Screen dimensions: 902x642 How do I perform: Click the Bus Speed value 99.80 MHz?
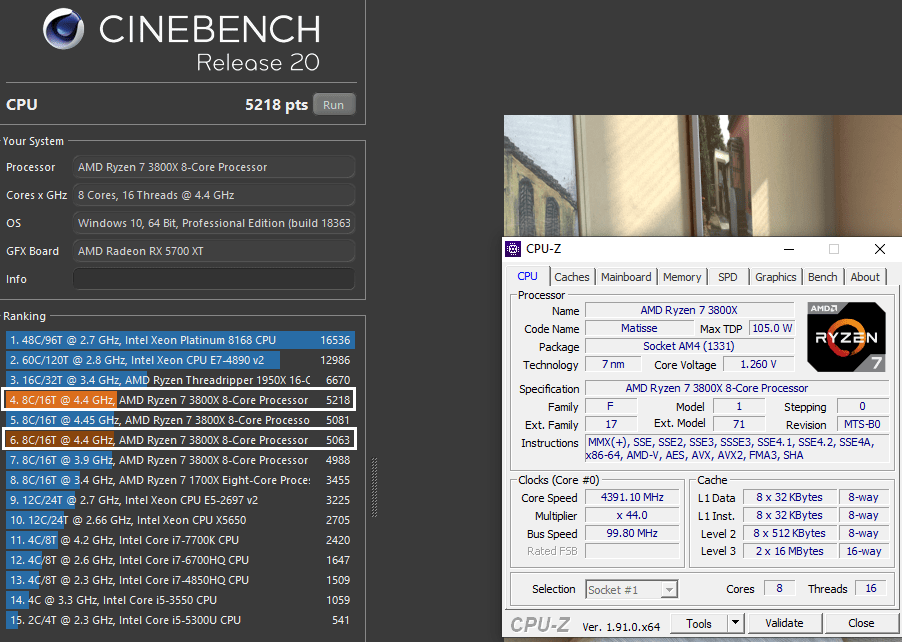[632, 533]
